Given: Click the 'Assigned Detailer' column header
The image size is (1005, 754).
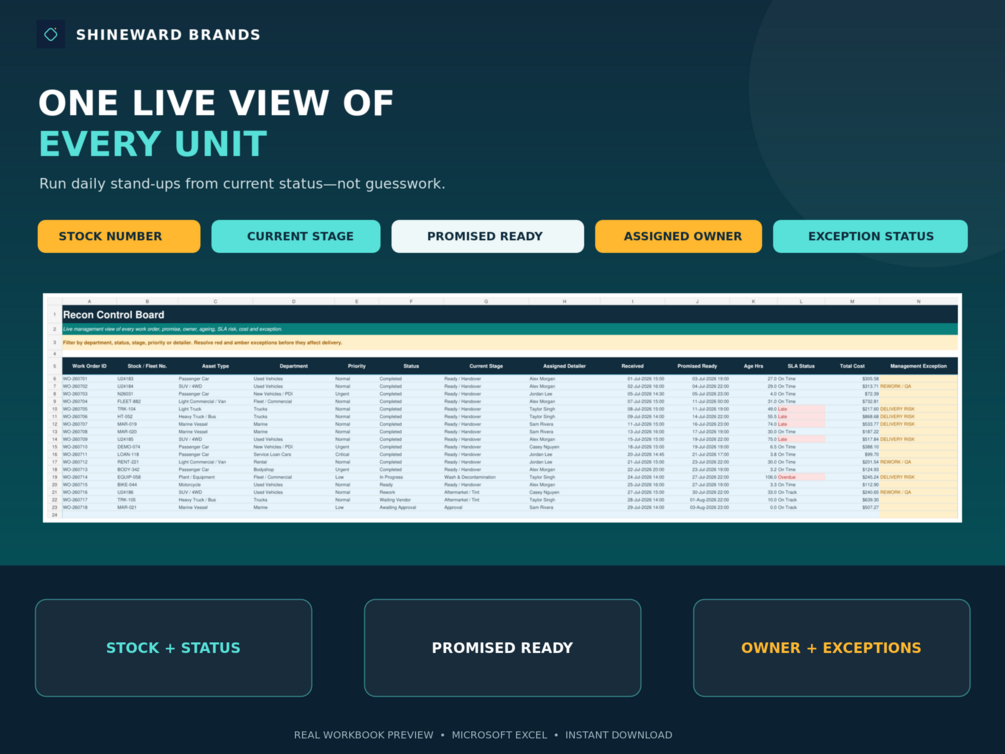Looking at the screenshot, I should (565, 366).
